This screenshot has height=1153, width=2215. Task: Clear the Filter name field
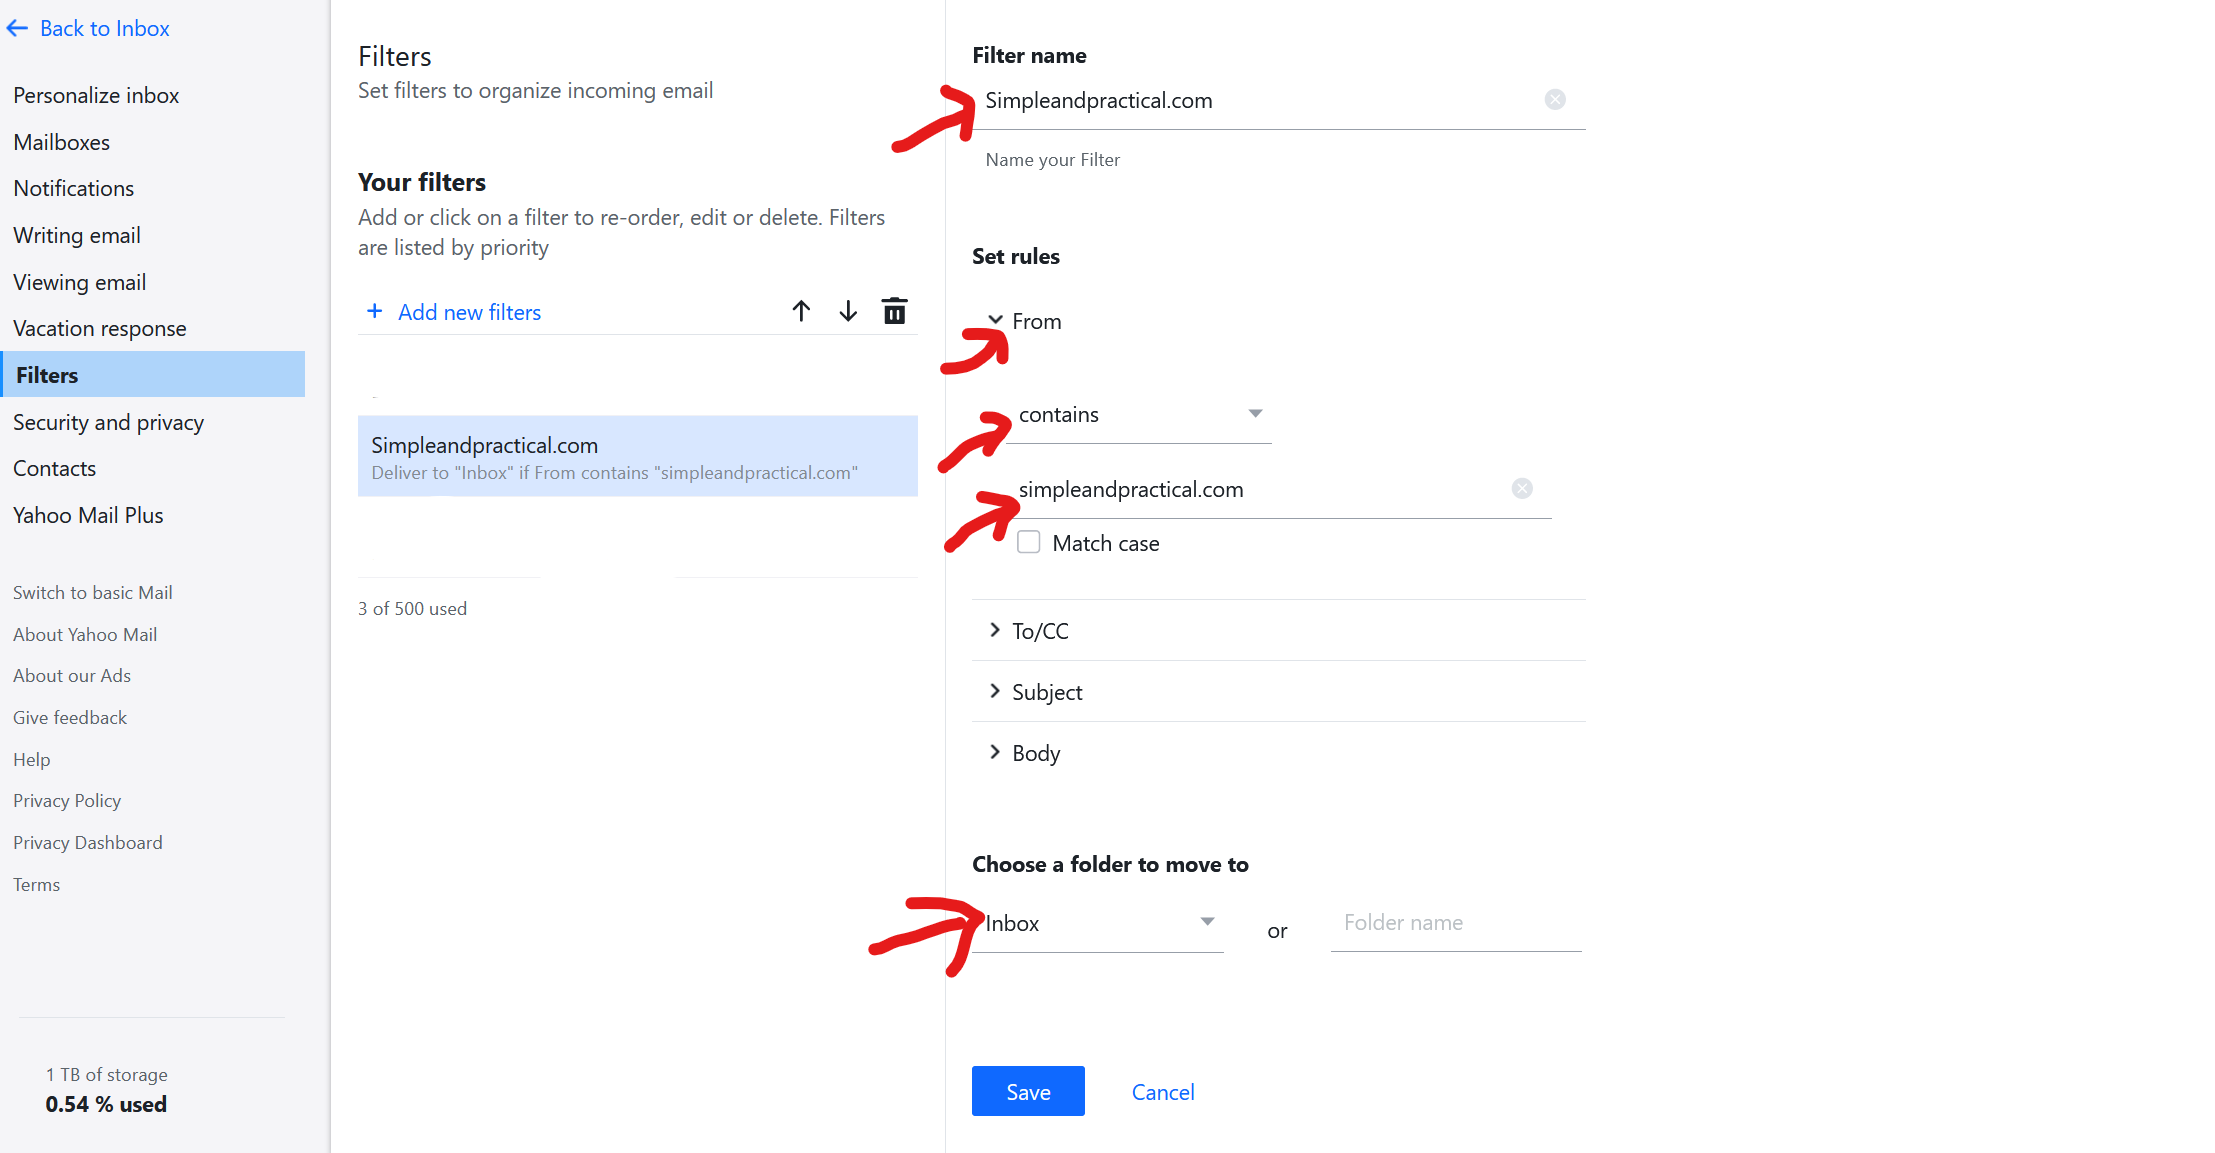1555,99
